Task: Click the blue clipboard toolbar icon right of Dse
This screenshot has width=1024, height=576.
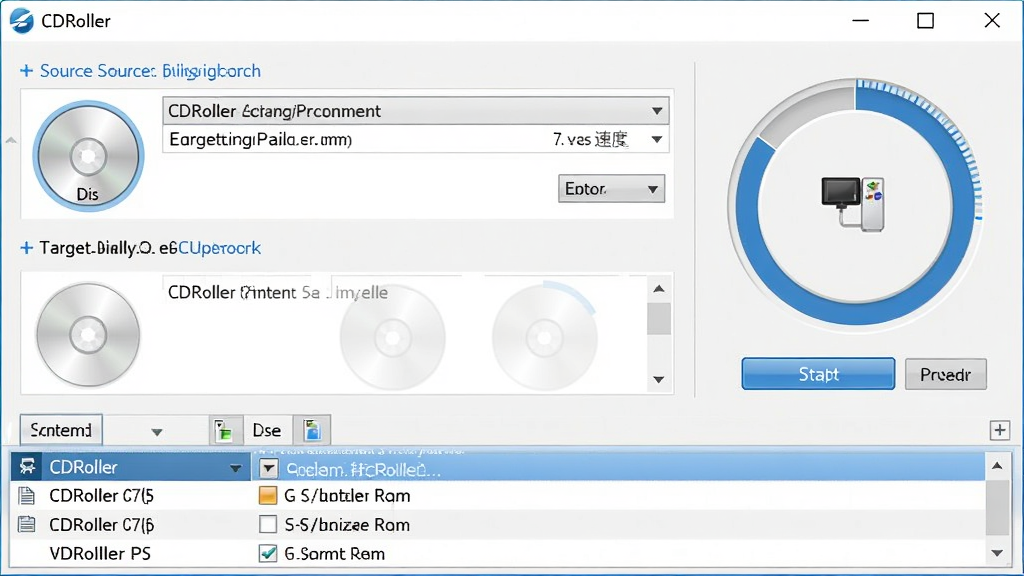Action: 312,430
